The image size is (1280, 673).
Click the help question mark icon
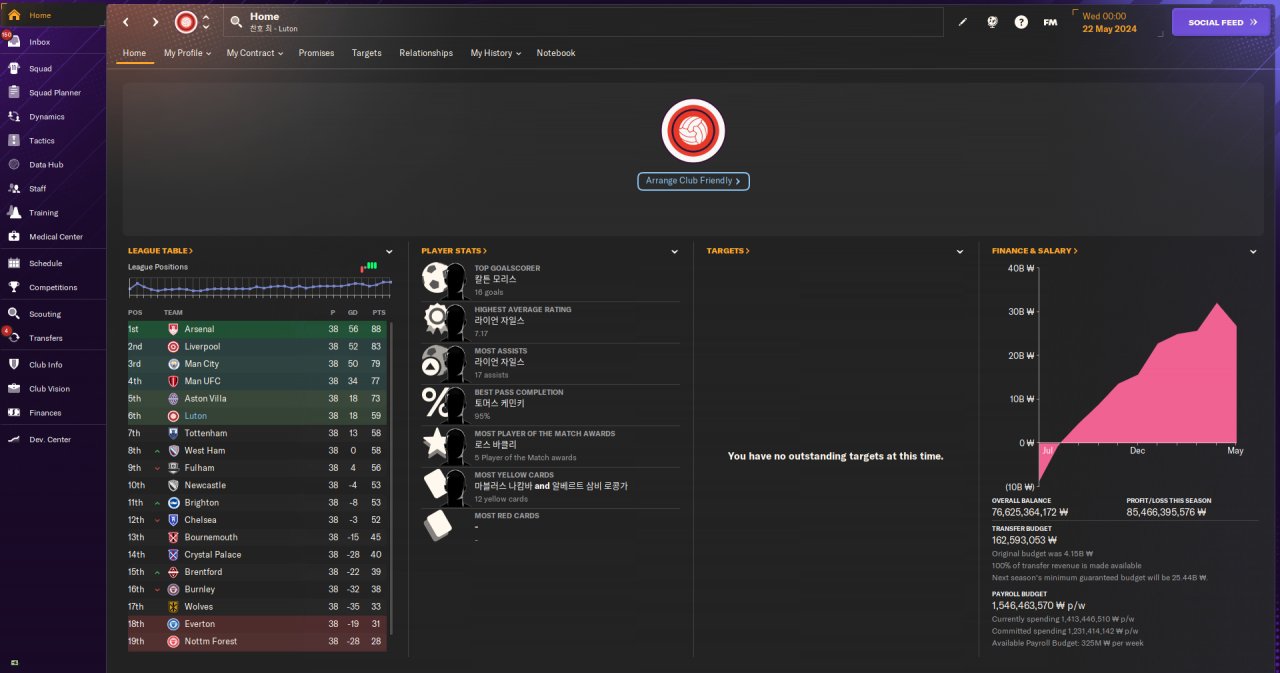point(1021,22)
